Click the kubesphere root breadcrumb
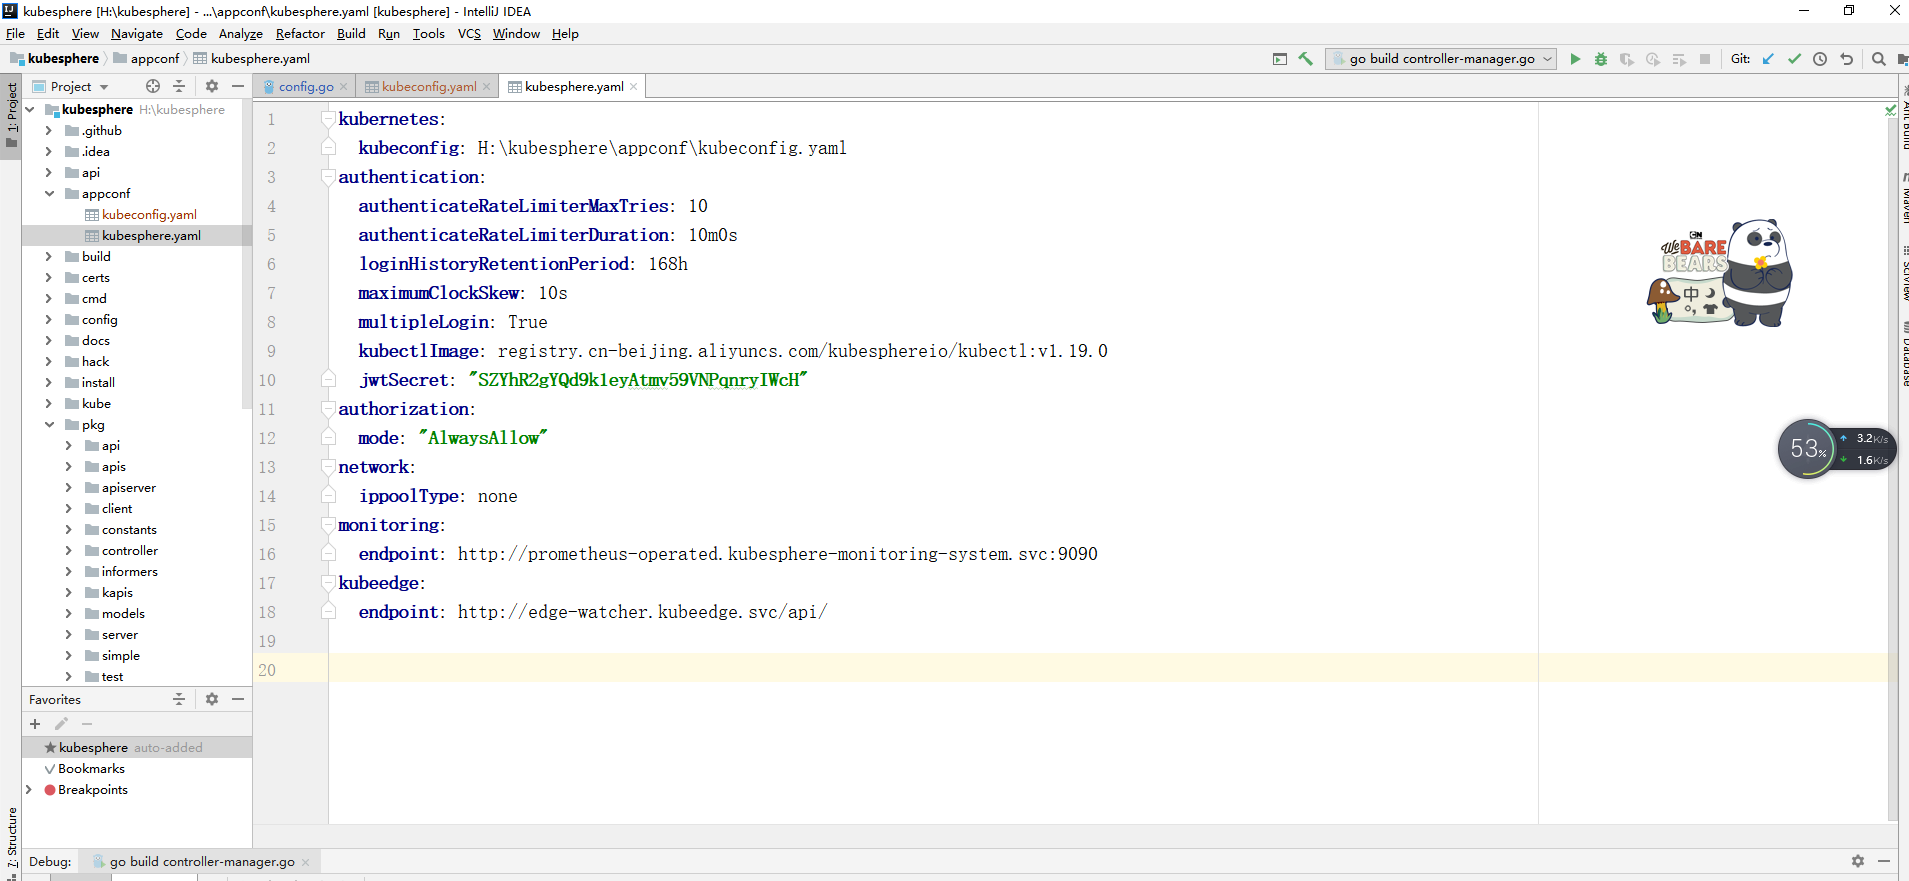This screenshot has height=881, width=1909. tap(55, 59)
